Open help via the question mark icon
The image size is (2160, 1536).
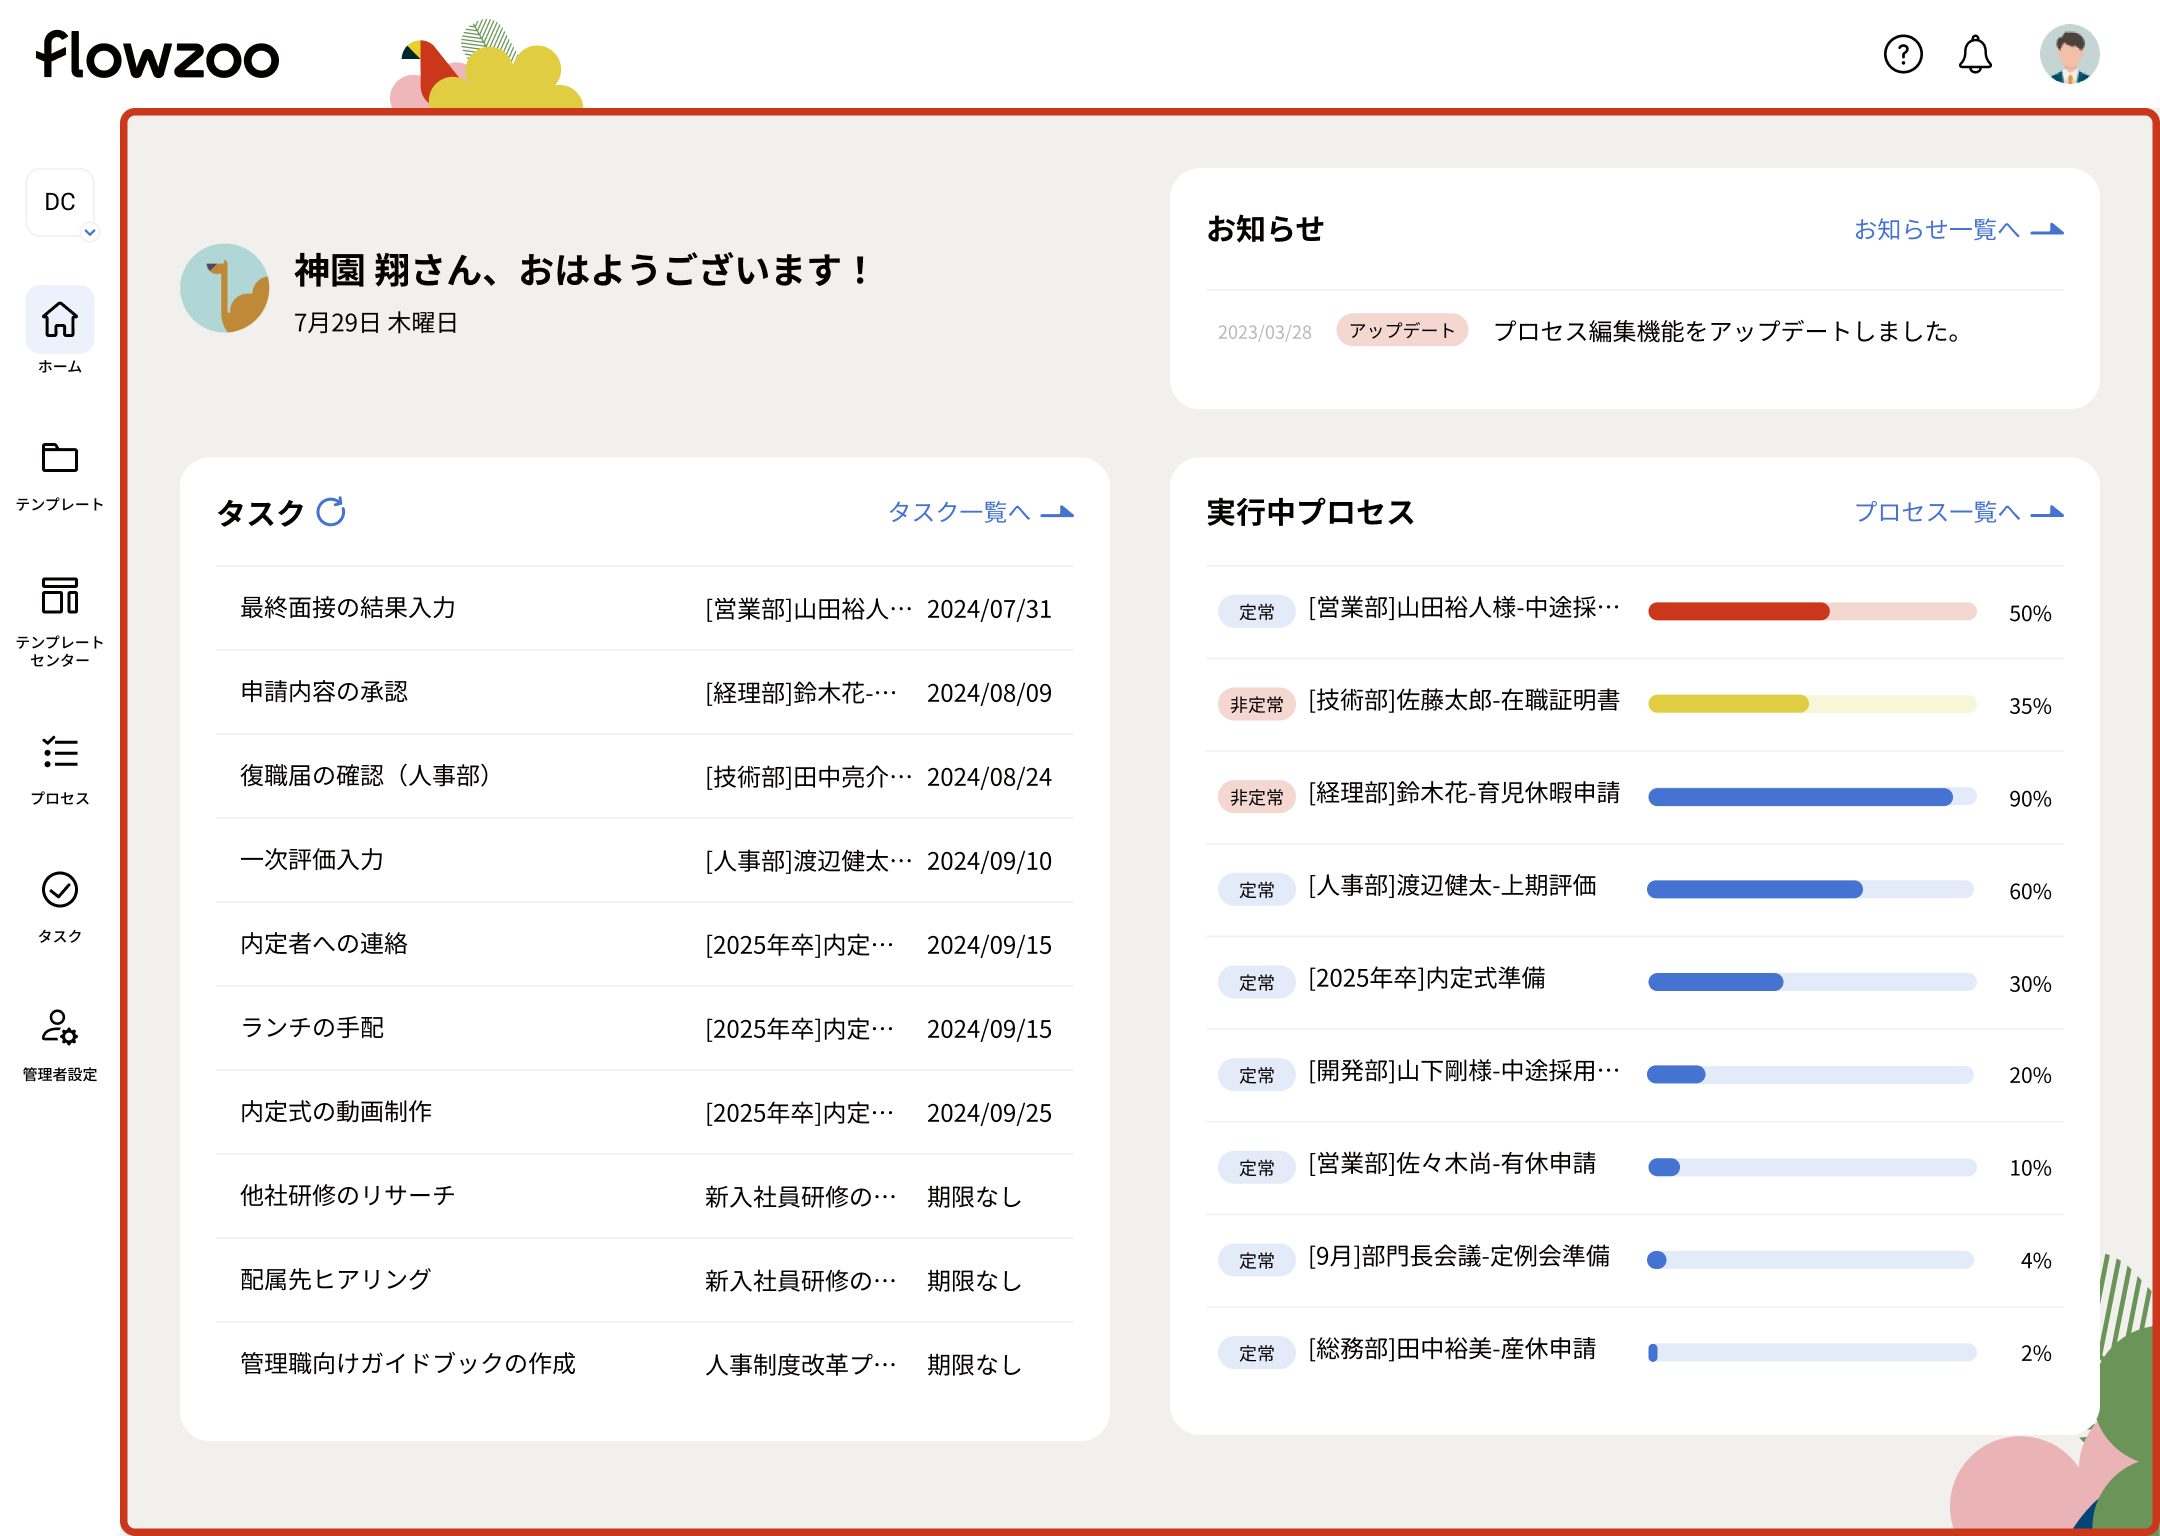[x=1903, y=55]
